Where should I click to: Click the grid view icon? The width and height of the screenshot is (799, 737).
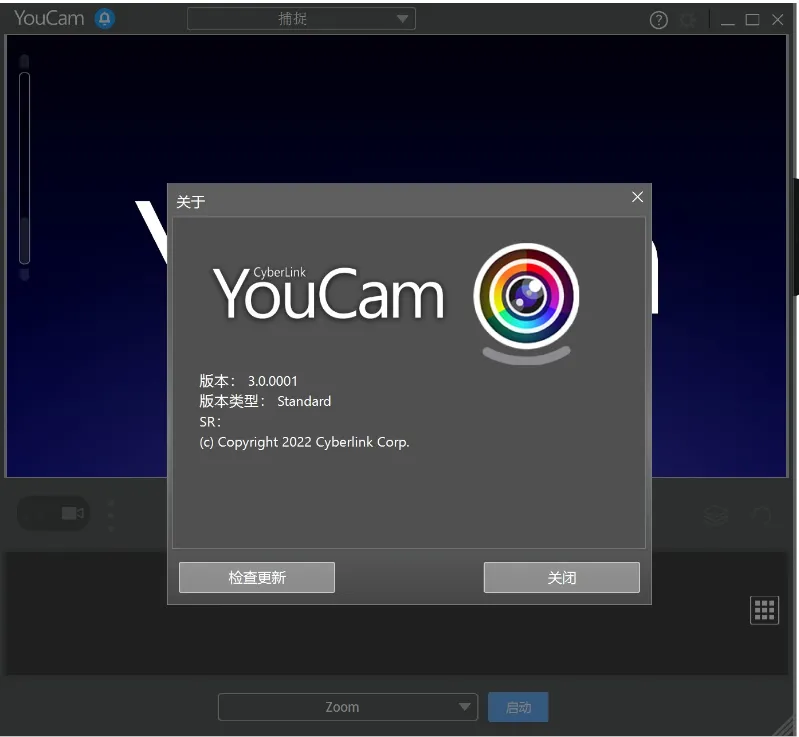click(x=764, y=610)
